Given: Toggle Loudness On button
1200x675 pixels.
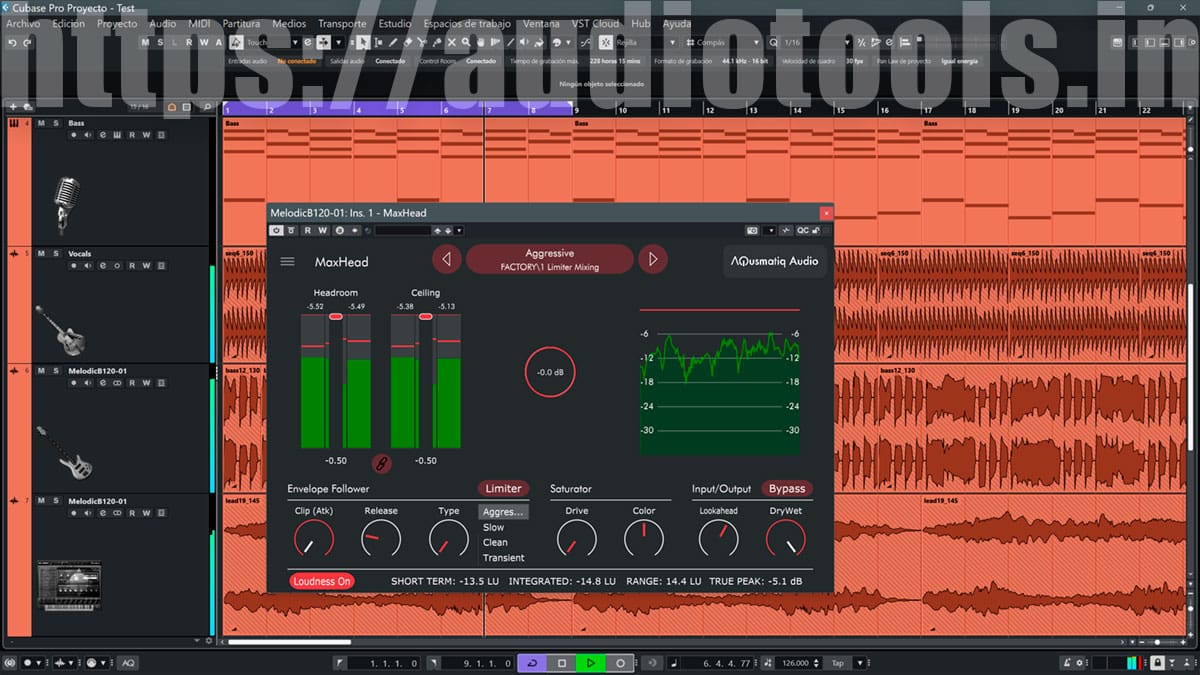Looking at the screenshot, I should click(322, 581).
